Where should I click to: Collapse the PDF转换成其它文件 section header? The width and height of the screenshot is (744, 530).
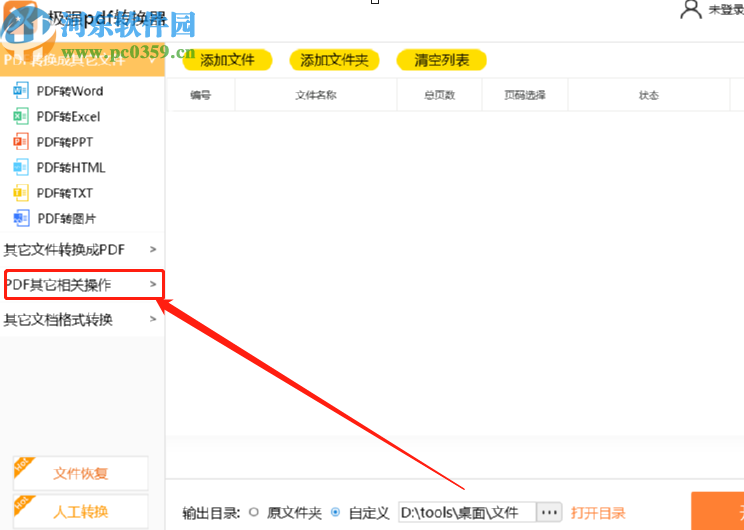click(x=83, y=60)
